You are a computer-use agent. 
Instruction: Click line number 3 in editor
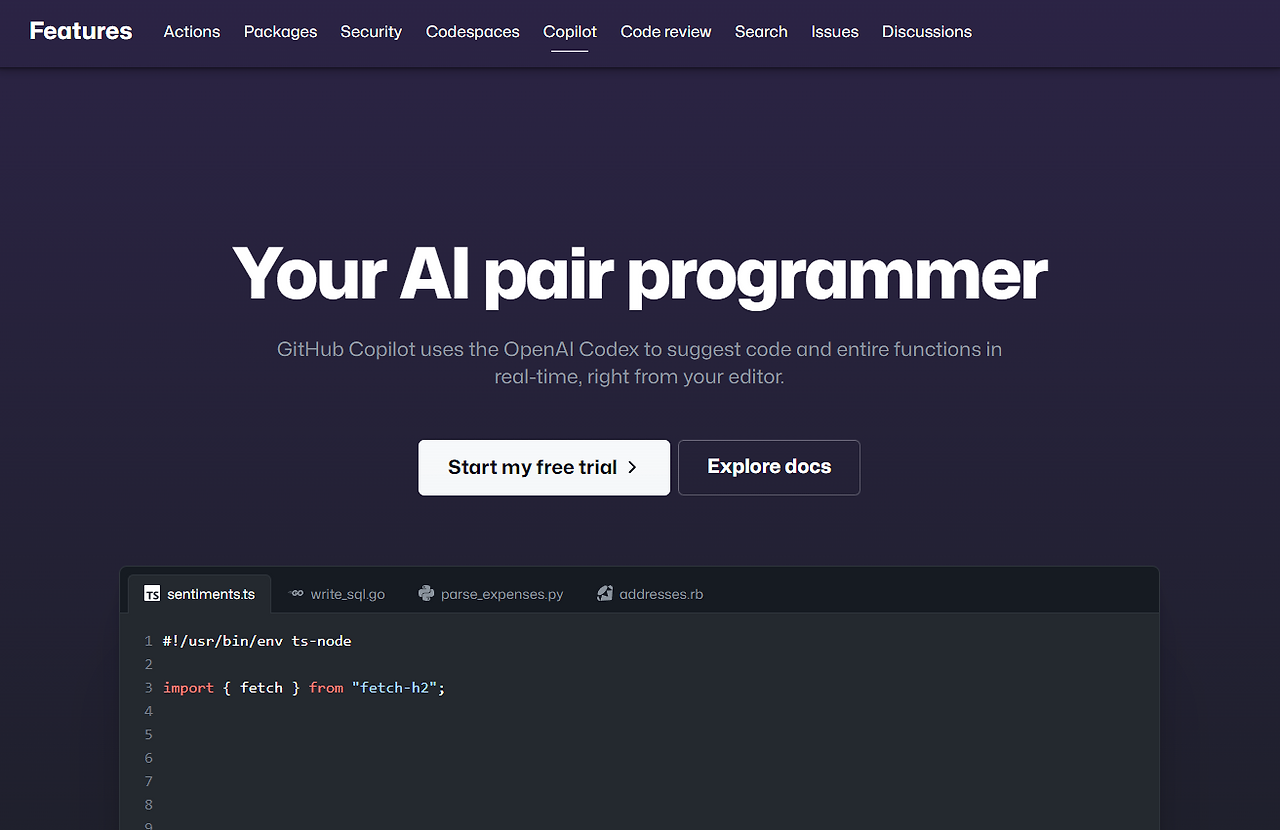(x=148, y=688)
